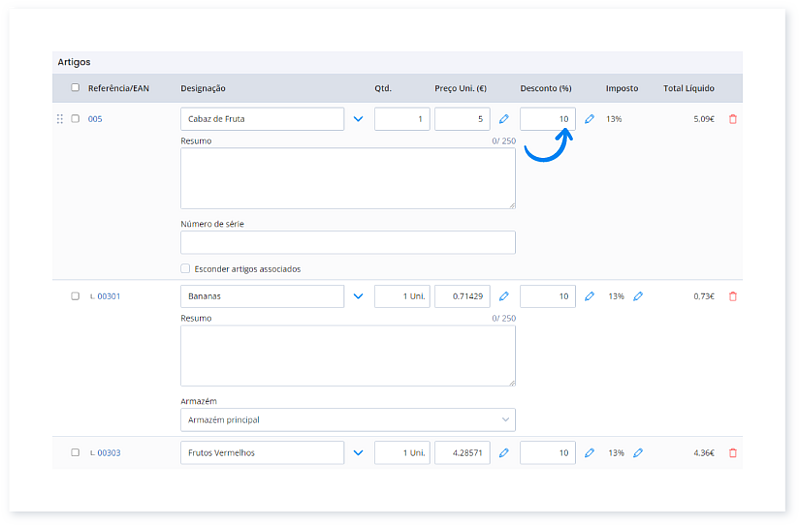Edit tax pencil icon for Bananas
This screenshot has width=800, height=526.
(638, 297)
